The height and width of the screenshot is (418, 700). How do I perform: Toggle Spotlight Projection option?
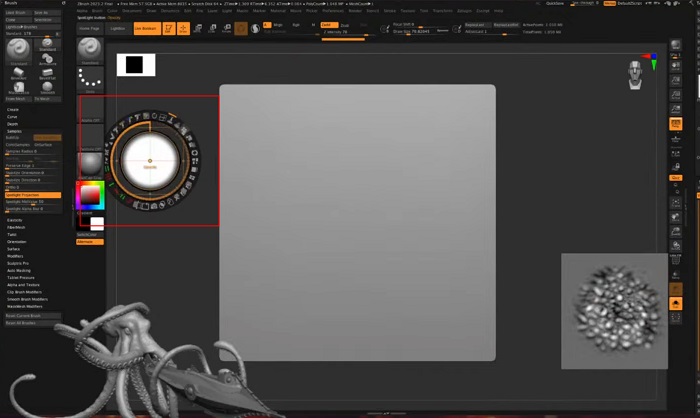(33, 195)
